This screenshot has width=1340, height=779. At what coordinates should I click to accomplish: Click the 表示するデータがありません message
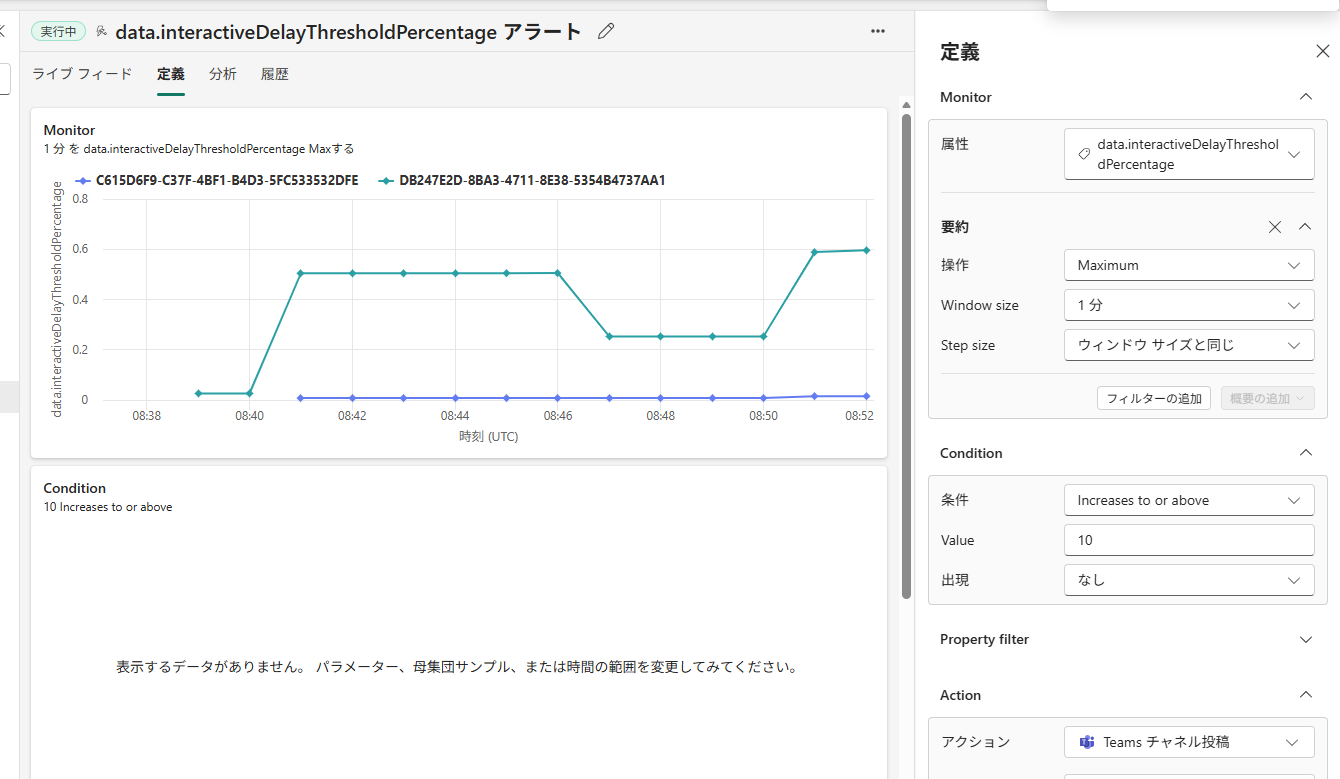(x=457, y=667)
